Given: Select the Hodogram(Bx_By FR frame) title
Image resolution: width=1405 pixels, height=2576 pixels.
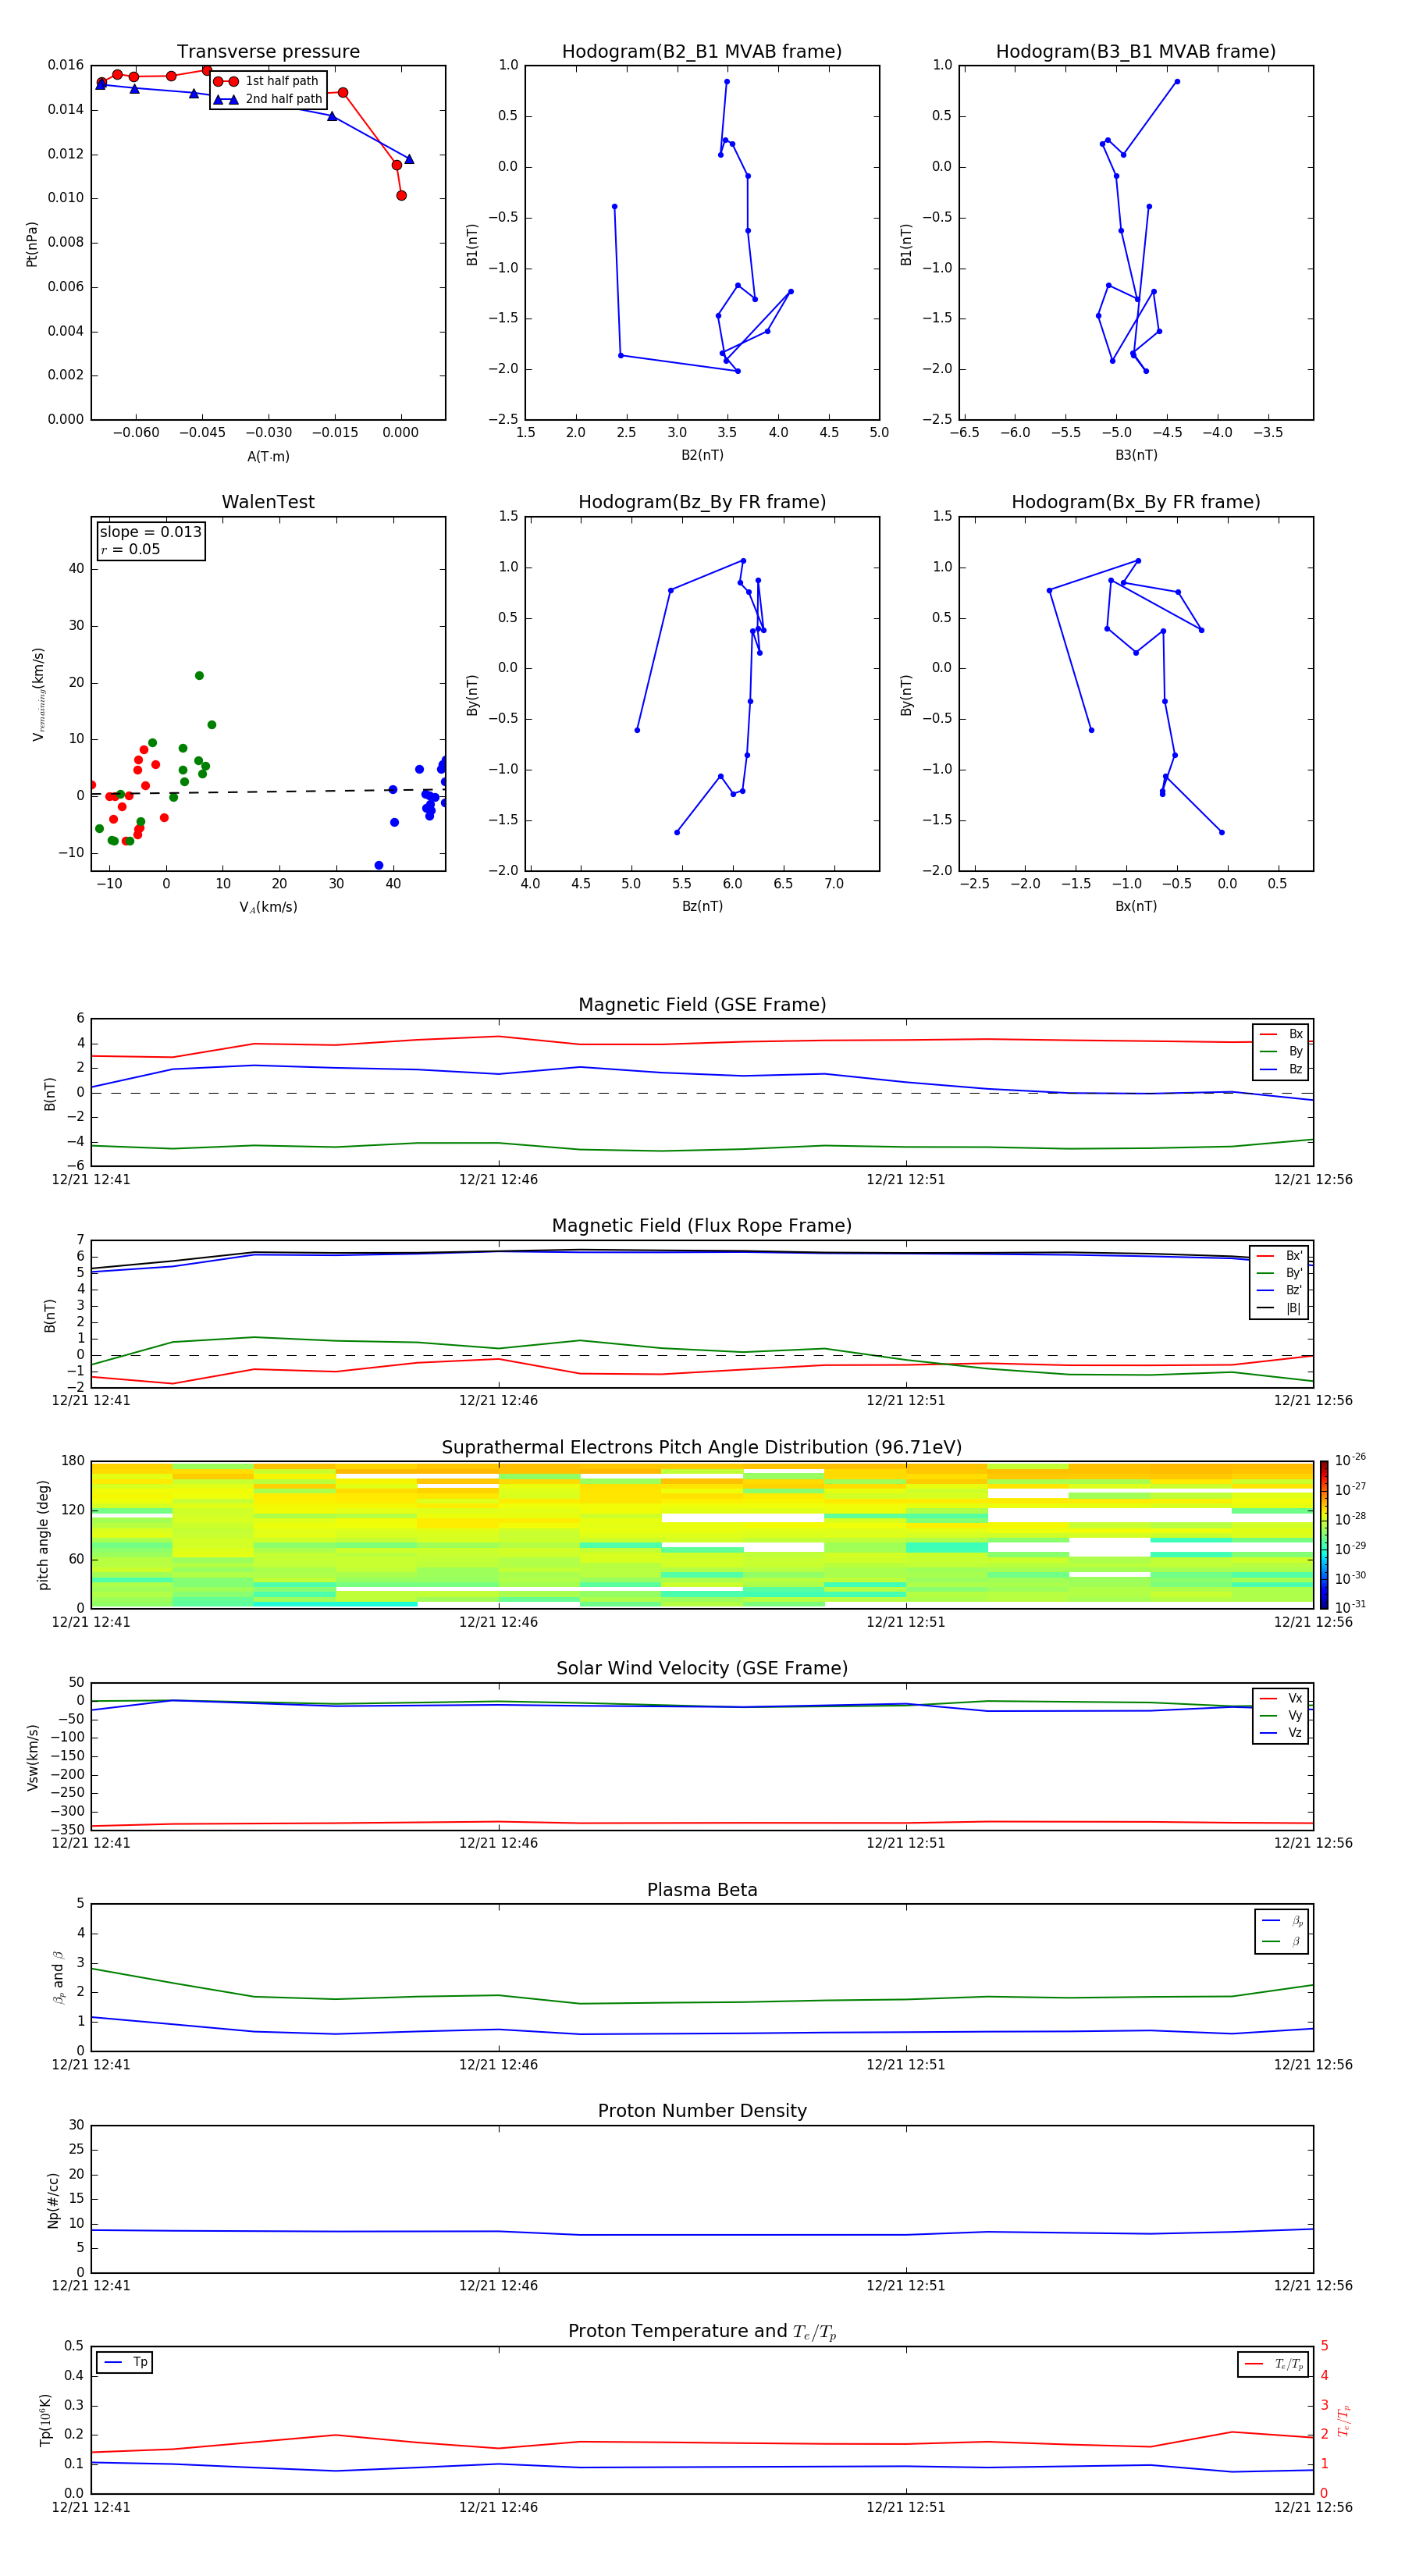Looking at the screenshot, I should tap(1136, 502).
